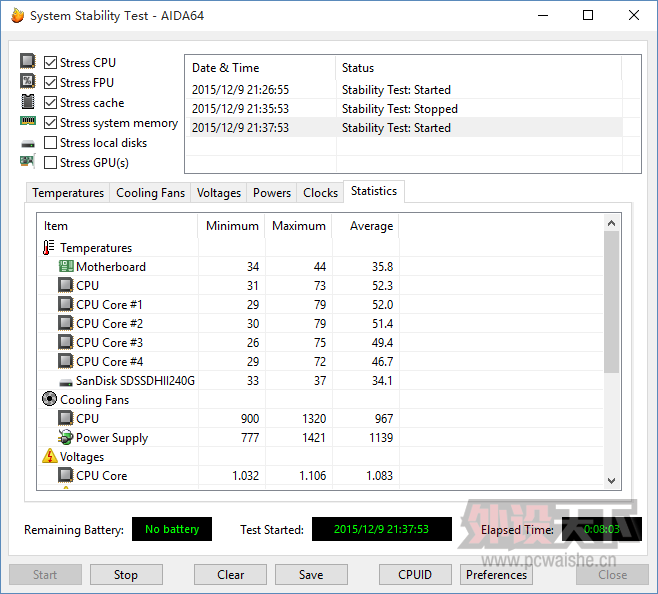Screen dimensions: 658x594
Task: Click the percent chip icon beside Stress FPU
Action: point(28,81)
